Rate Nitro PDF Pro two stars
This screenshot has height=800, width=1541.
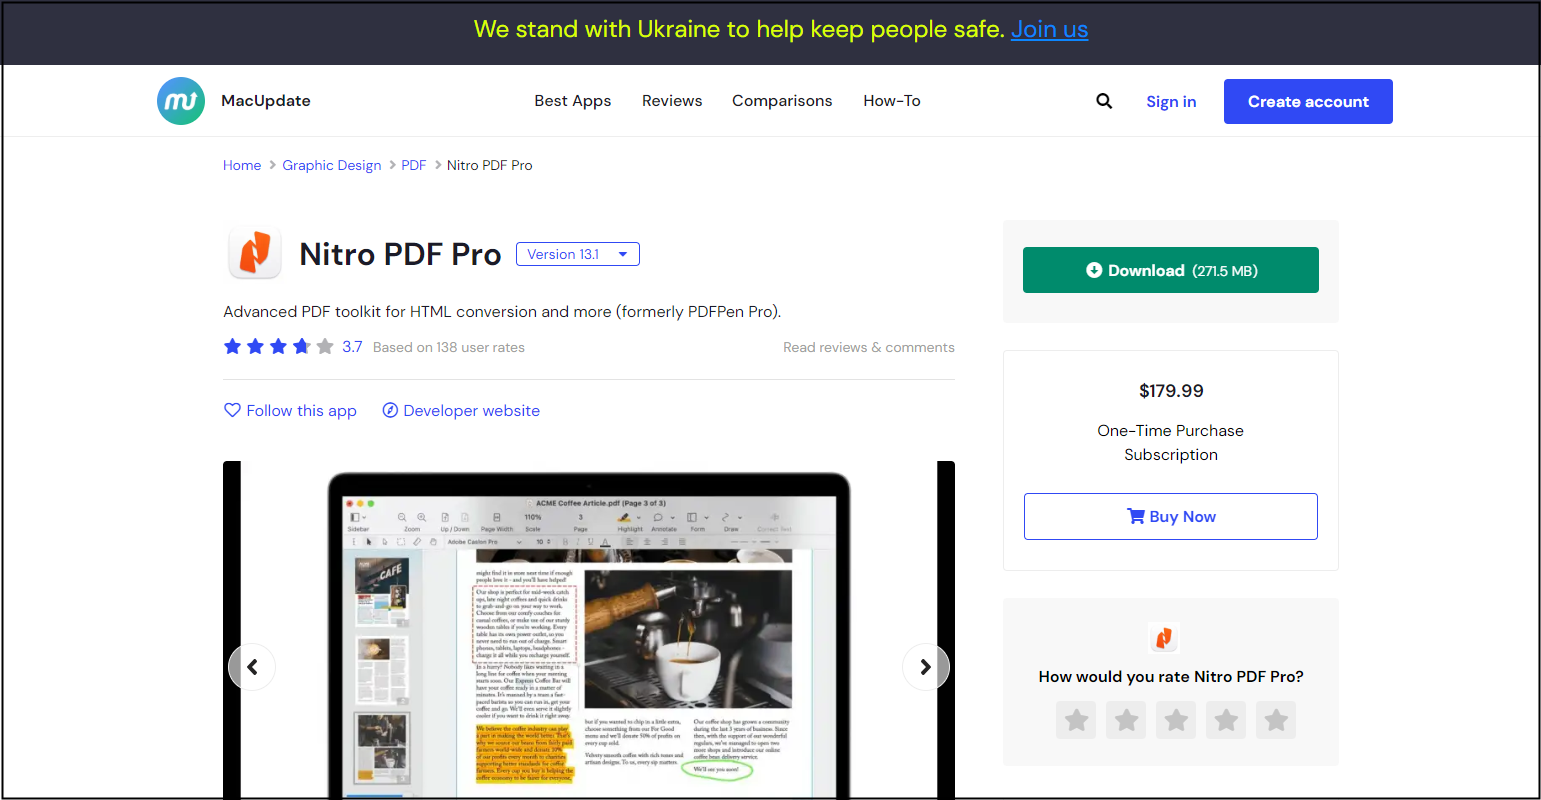pyautogui.click(x=1126, y=720)
